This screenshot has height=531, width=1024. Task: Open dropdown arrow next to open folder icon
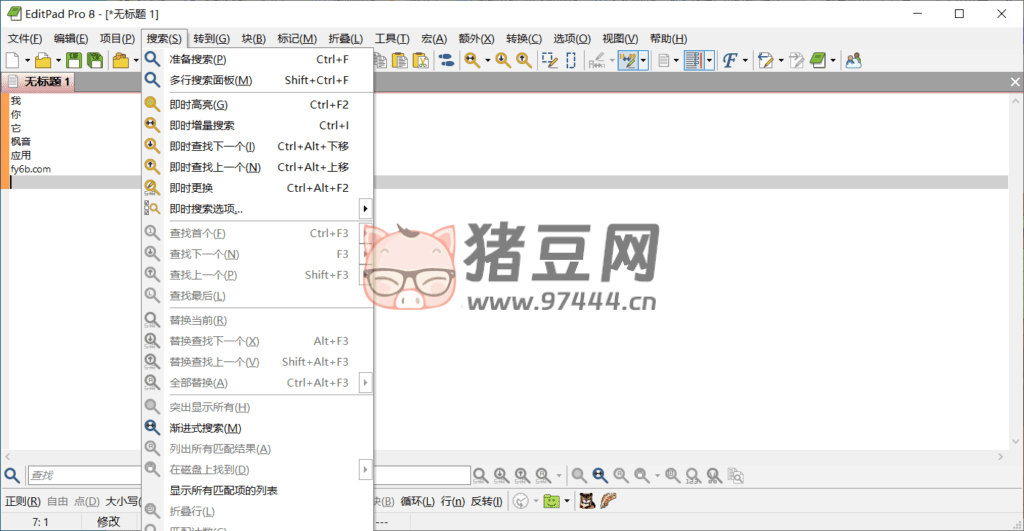(58, 61)
